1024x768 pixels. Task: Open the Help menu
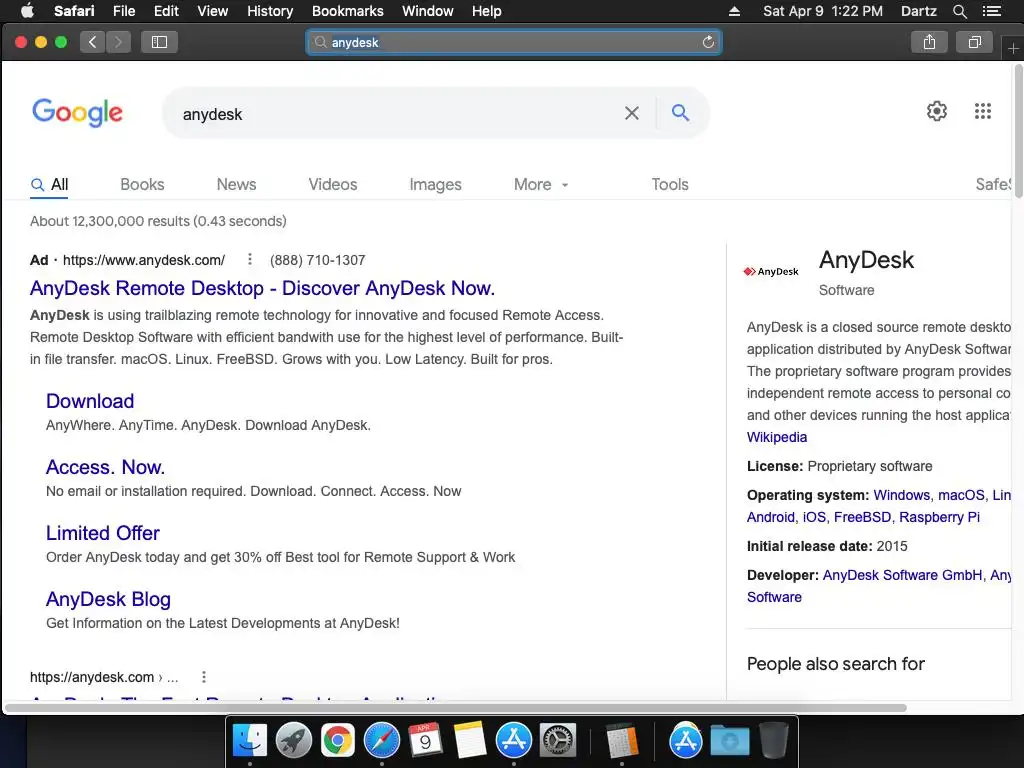tap(487, 11)
